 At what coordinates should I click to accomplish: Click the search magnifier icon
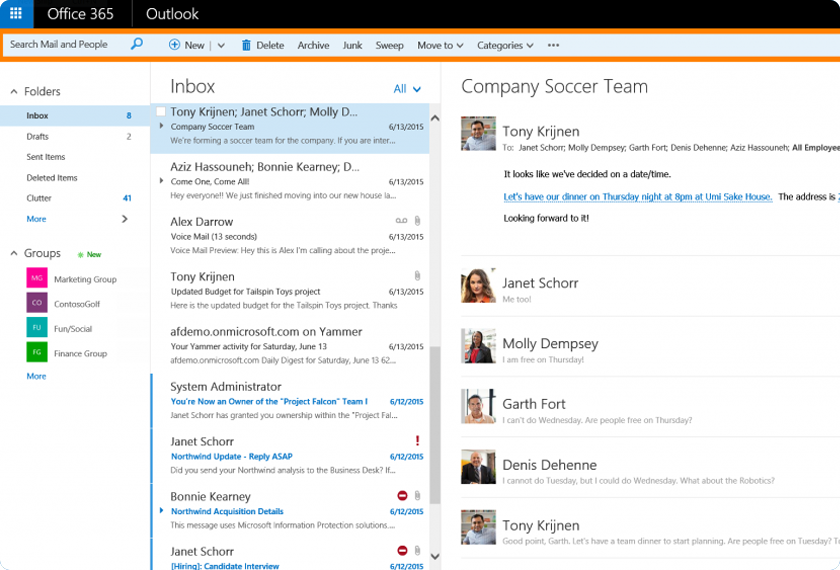point(137,44)
